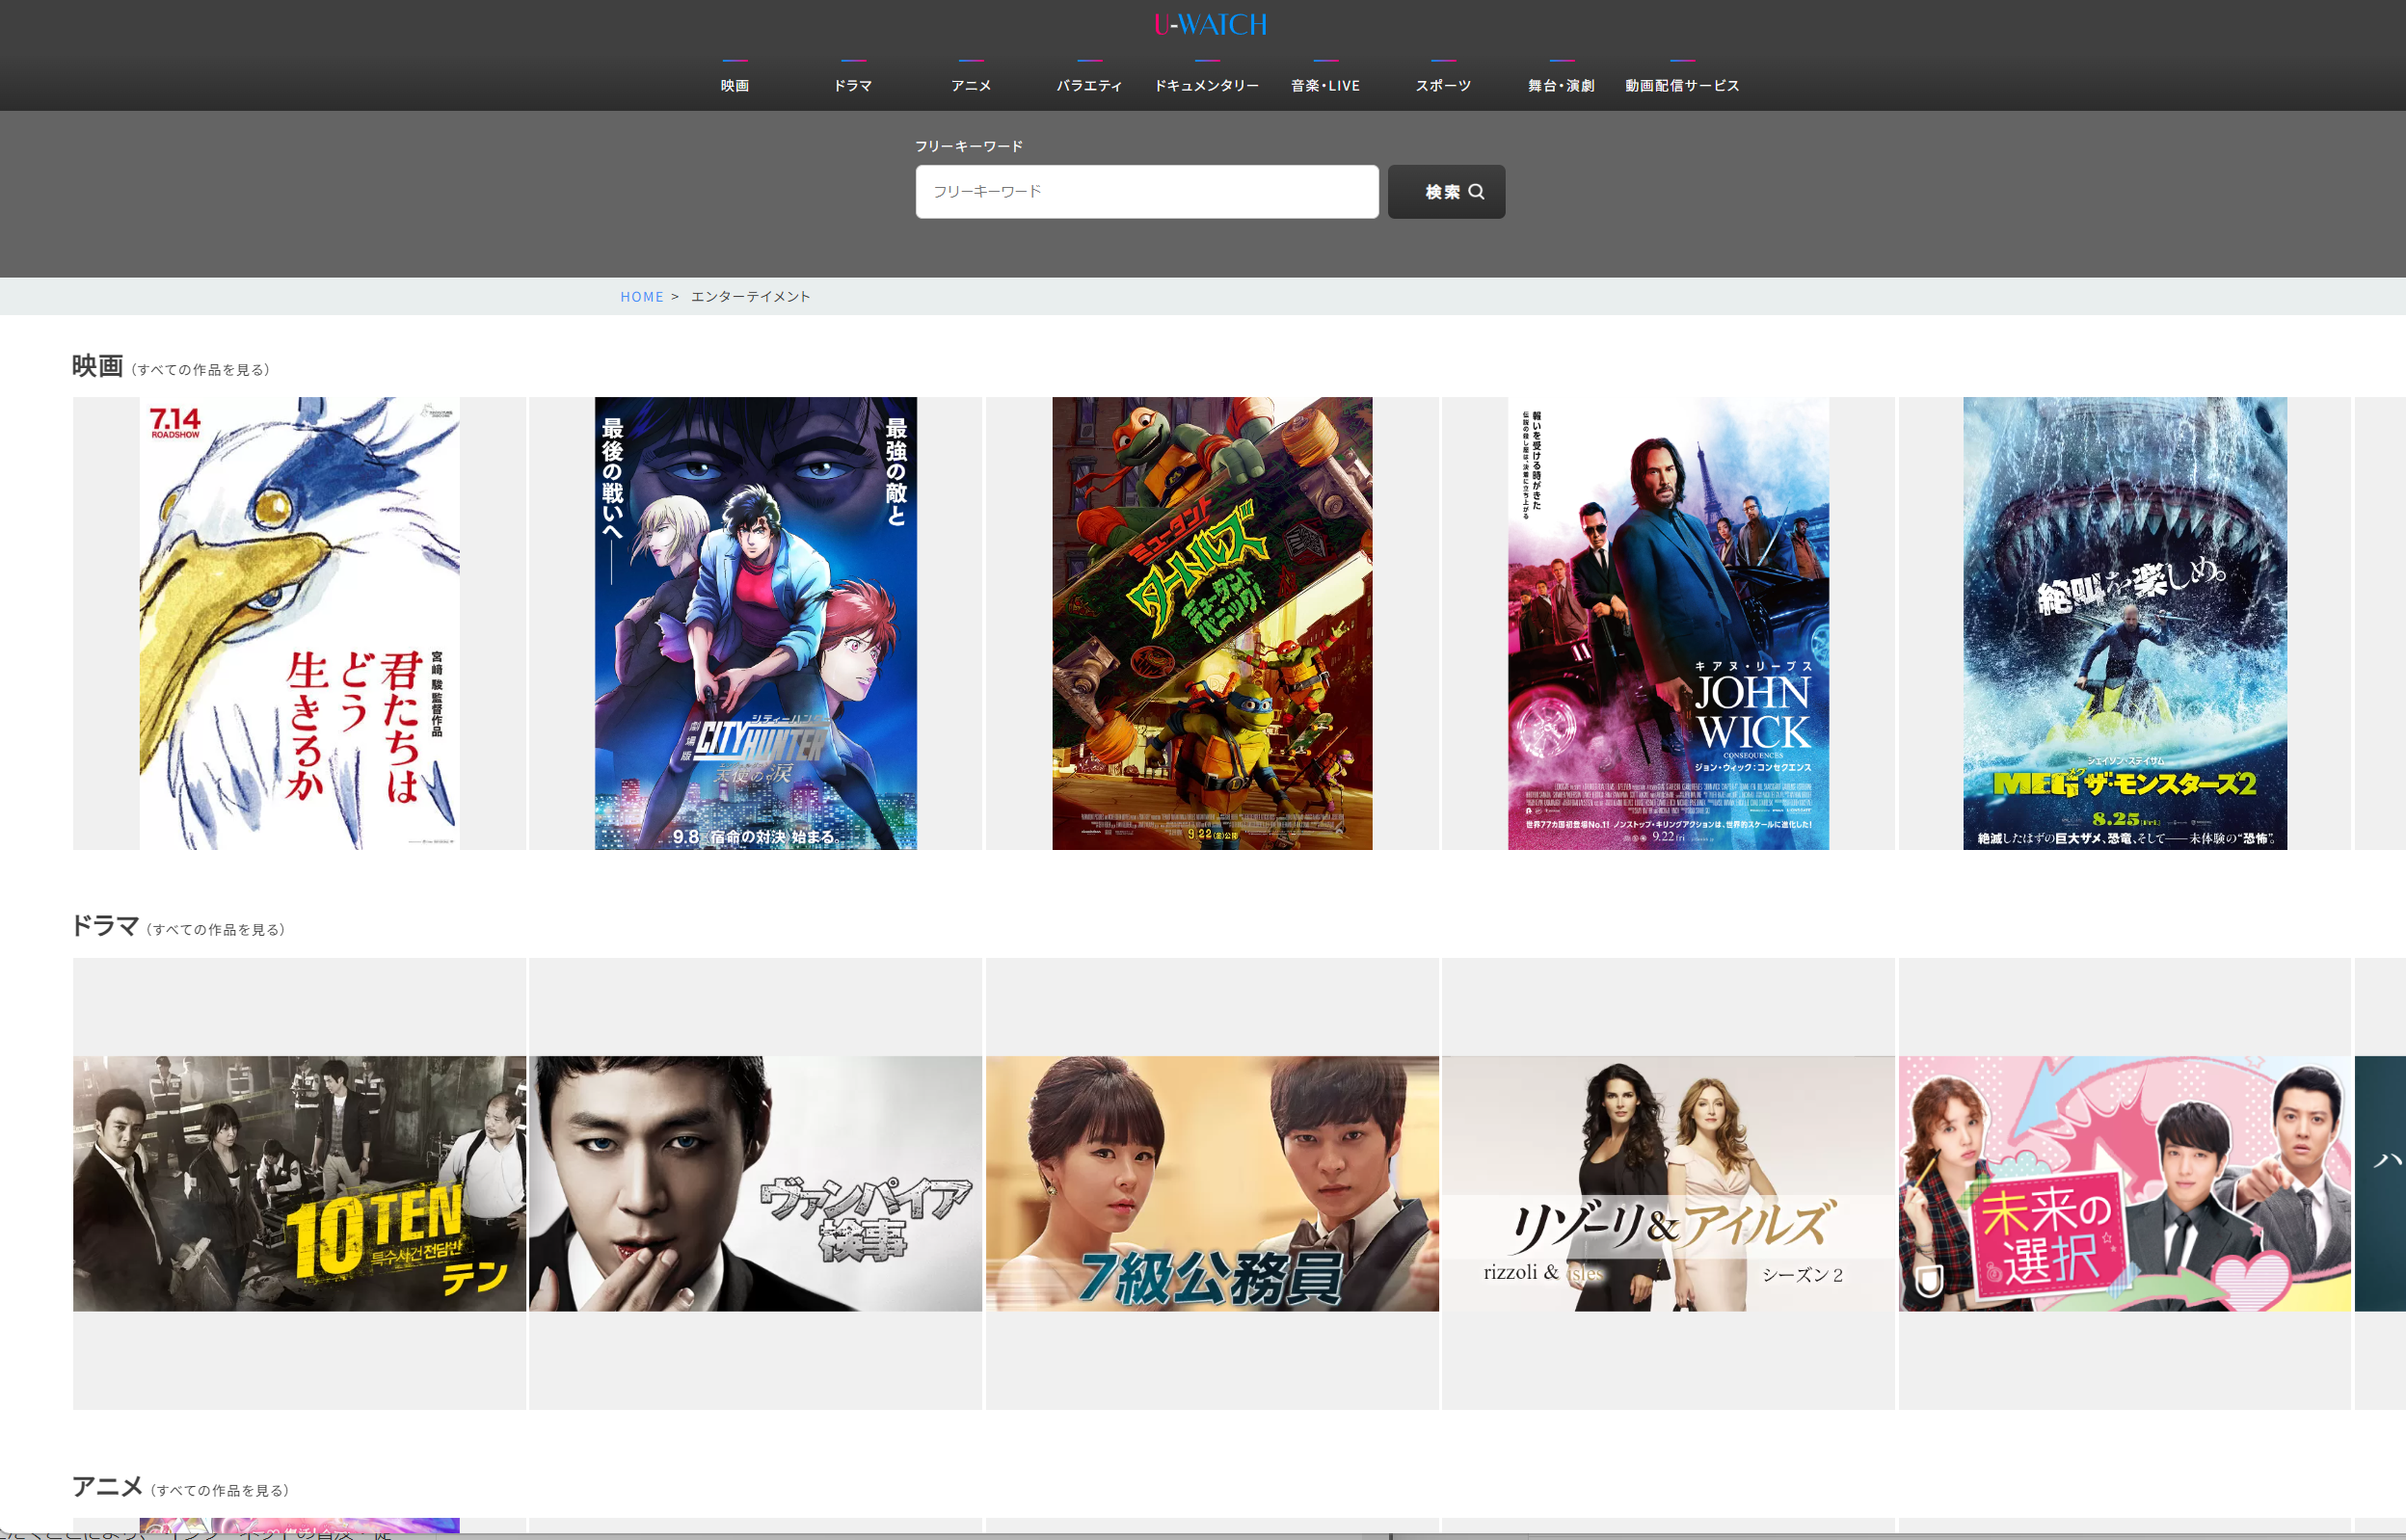Screen dimensions: 2406x1540
Task: Open the MEG ザ・モンスターズ2 poster
Action: [x=2124, y=623]
